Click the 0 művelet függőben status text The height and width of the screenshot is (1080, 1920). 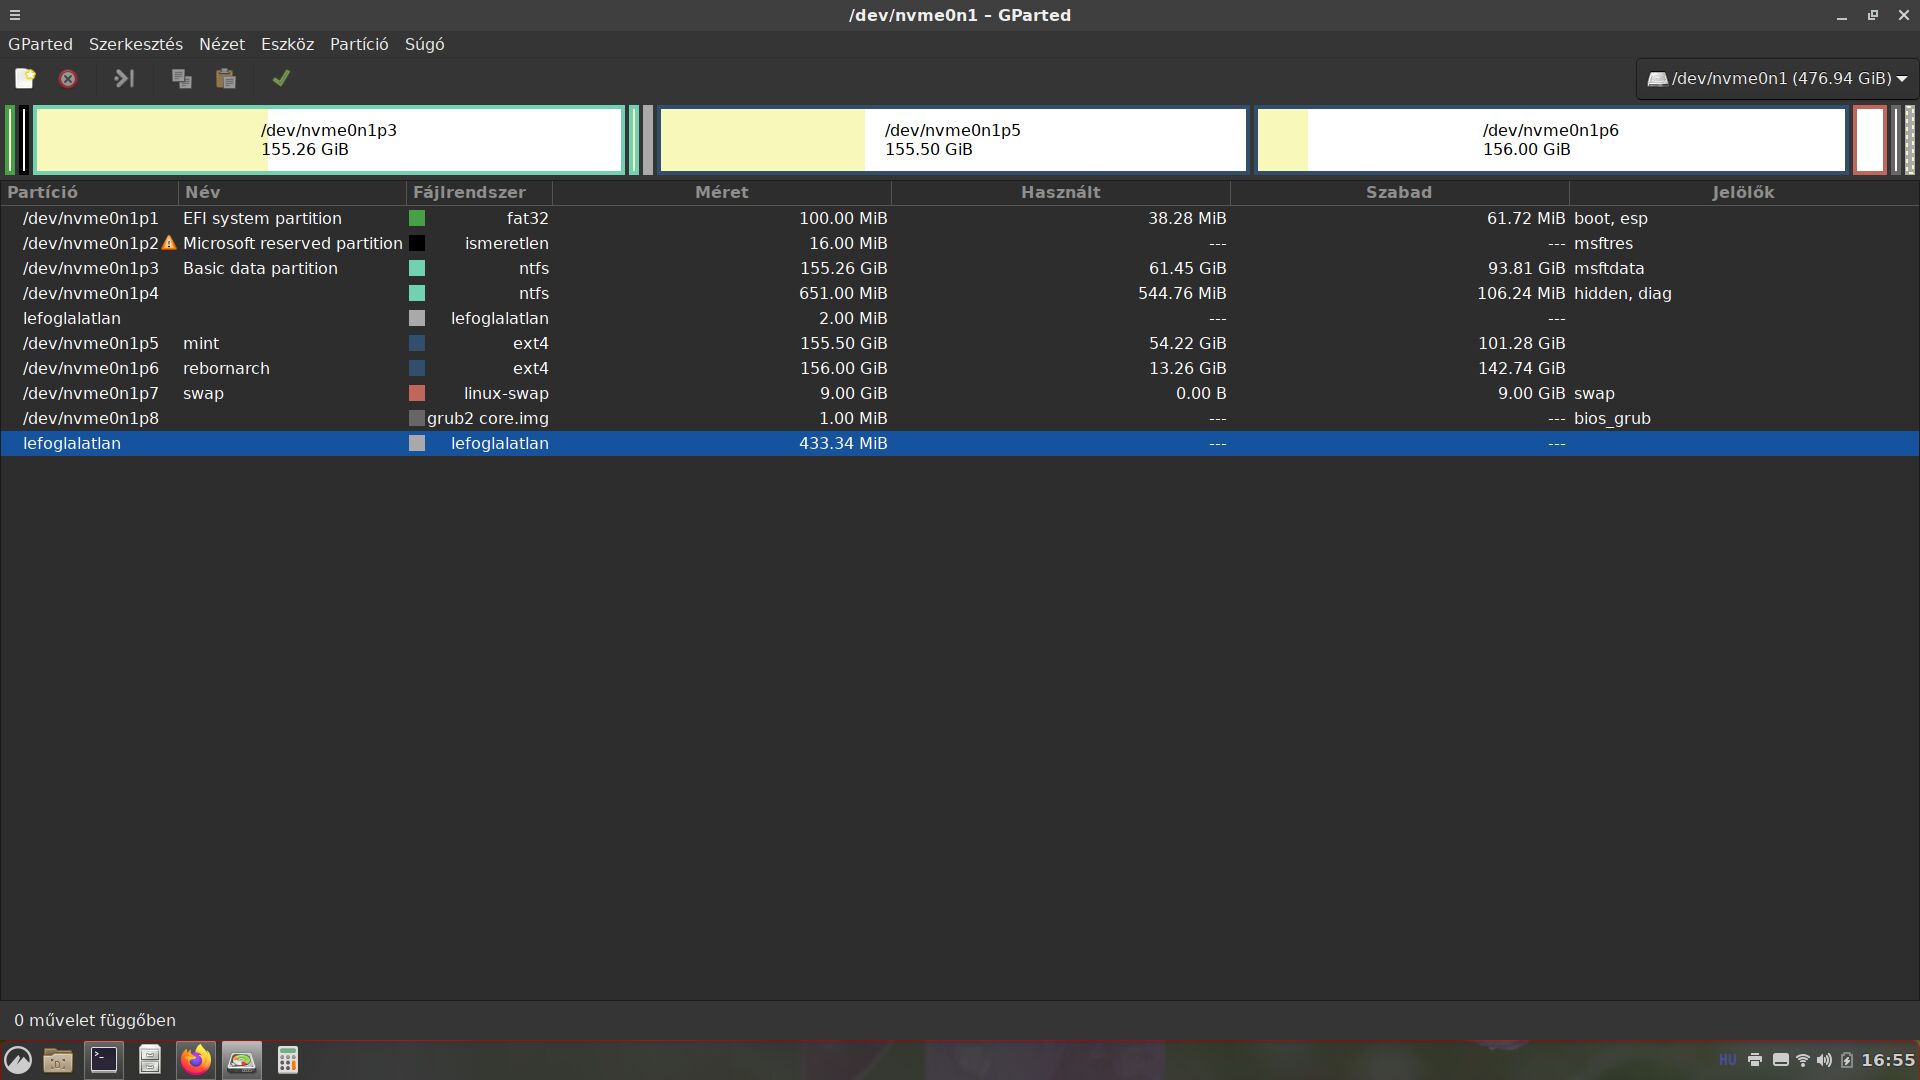point(95,1020)
